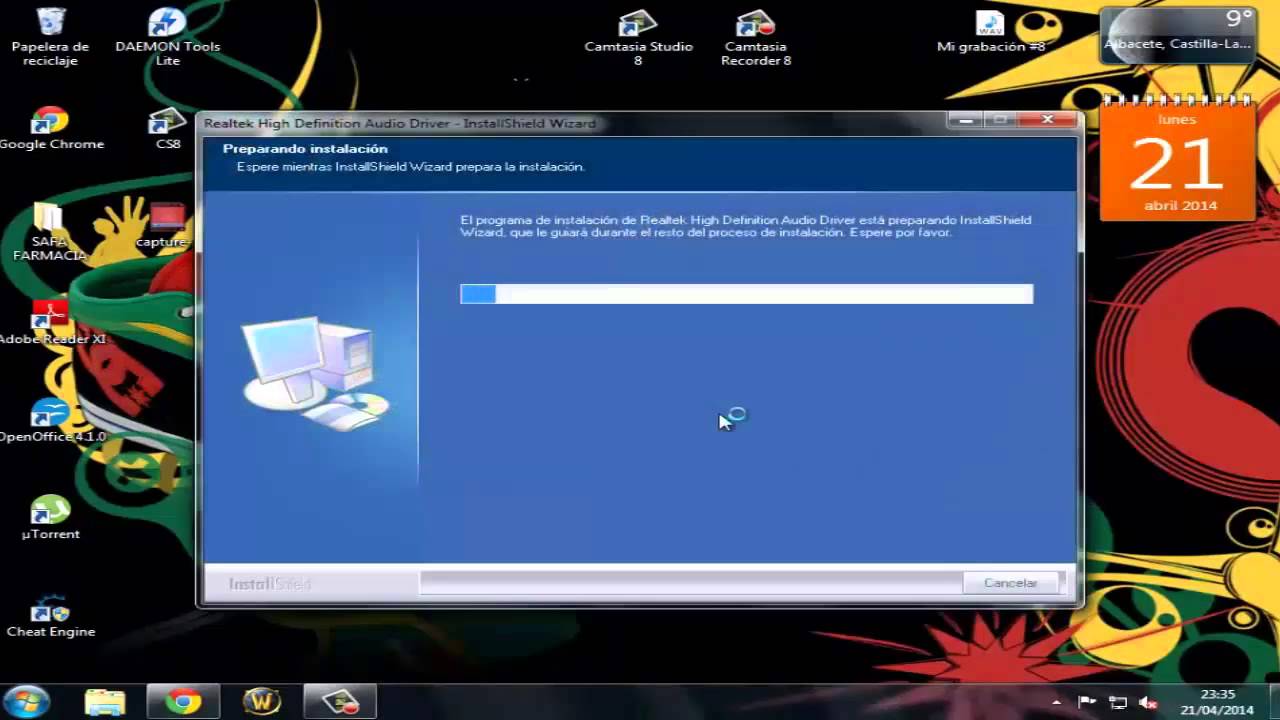
Task: Open Camtasia Recorder 8 shortcut
Action: [756, 38]
